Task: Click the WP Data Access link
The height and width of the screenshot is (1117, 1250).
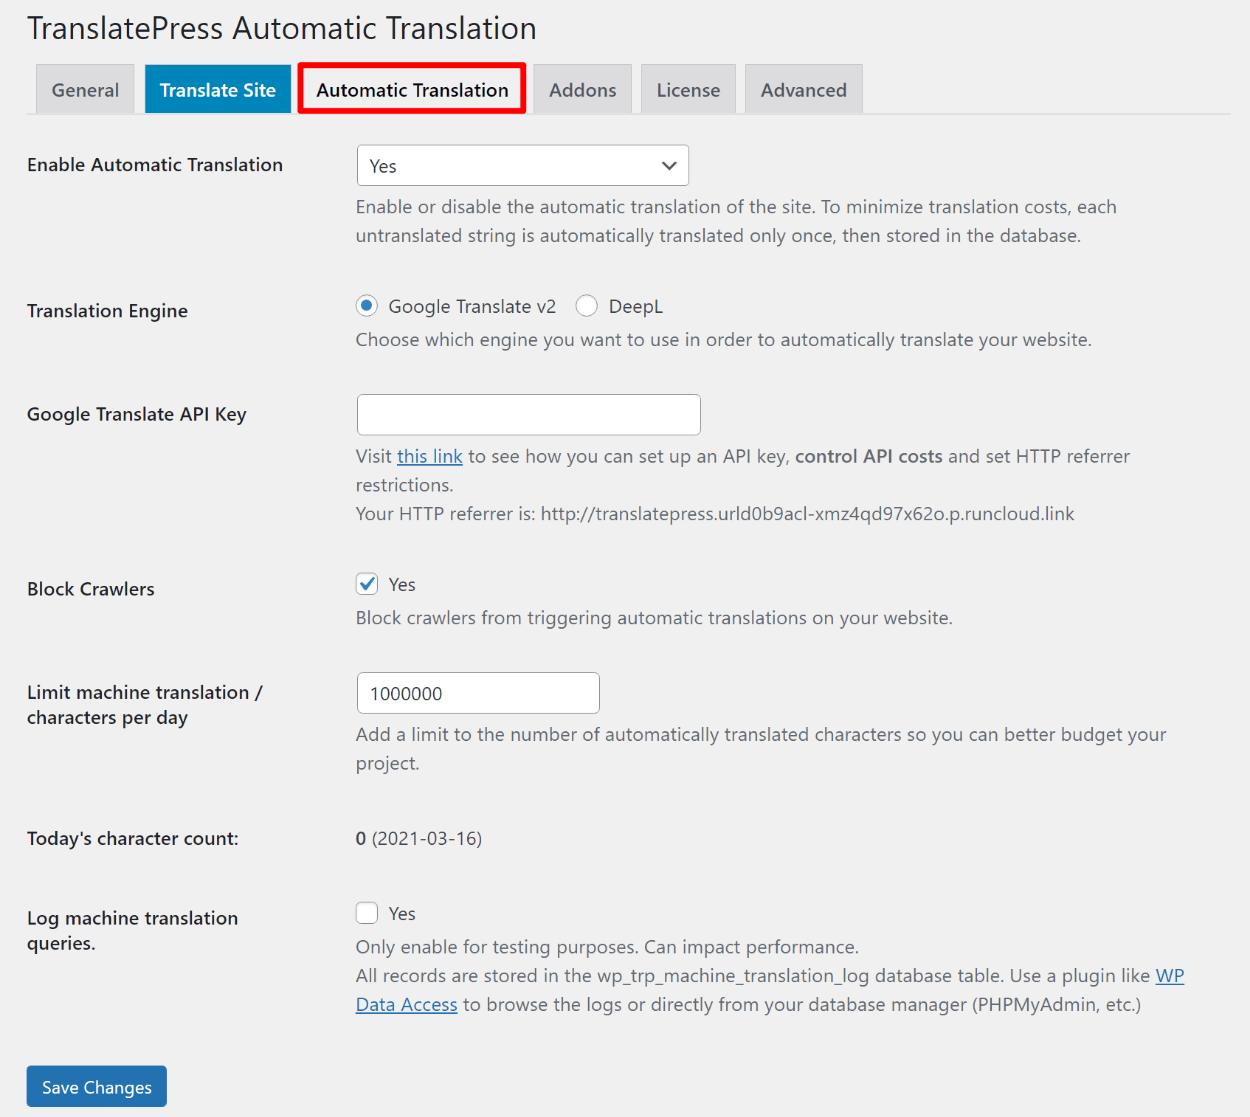Action: 406,1004
